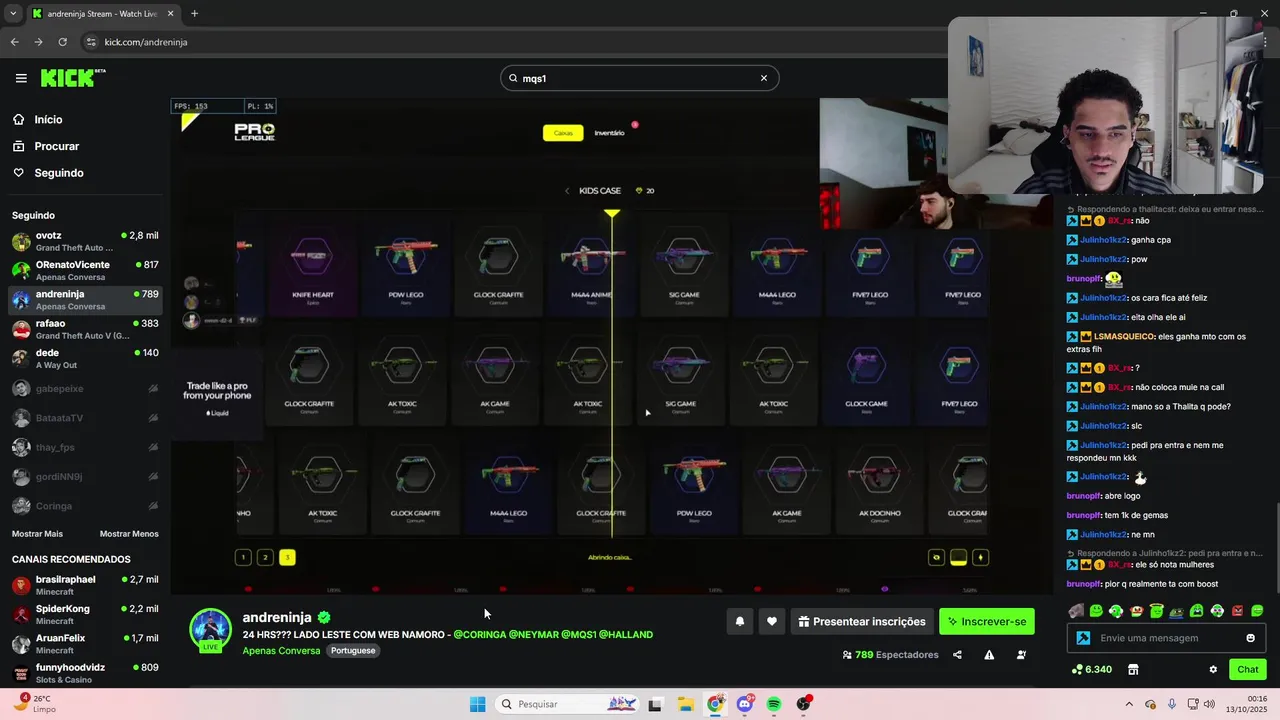The height and width of the screenshot is (720, 1280).
Task: Click the Apenas Conversa category link
Action: [x=281, y=651]
